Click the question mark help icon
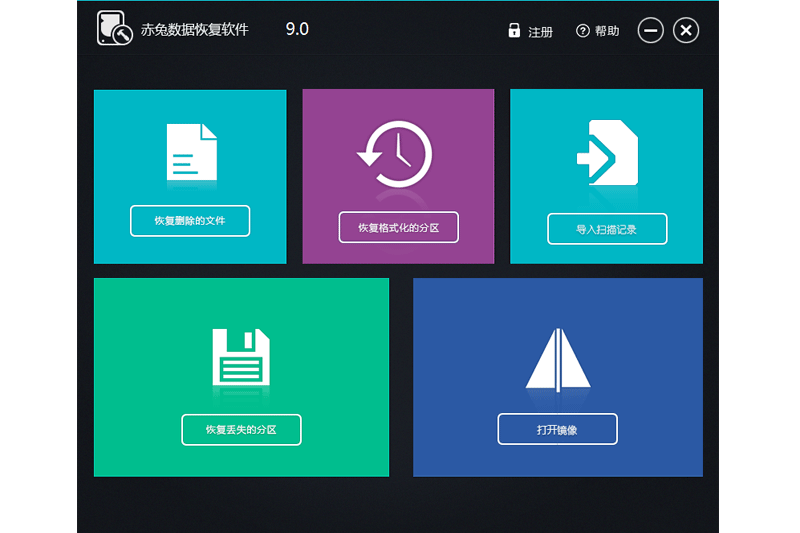 click(582, 31)
